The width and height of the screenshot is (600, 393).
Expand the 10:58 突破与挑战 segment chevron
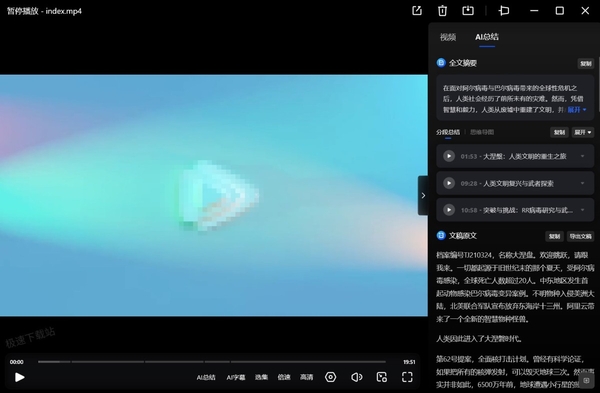point(582,210)
